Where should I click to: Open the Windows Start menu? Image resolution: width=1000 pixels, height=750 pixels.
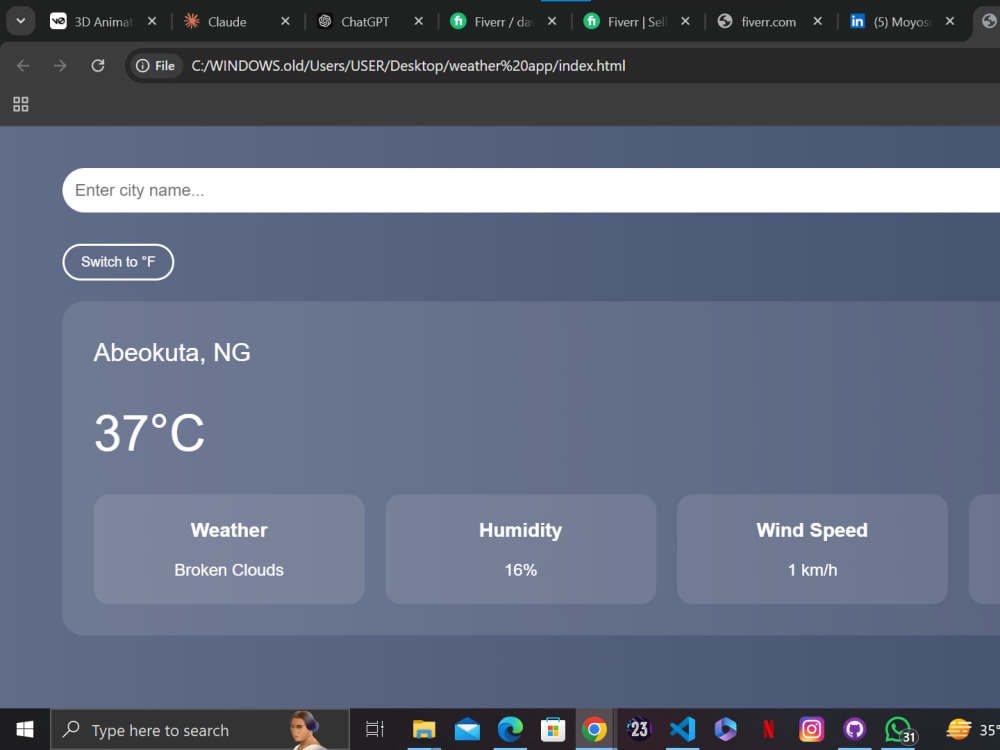coord(25,729)
